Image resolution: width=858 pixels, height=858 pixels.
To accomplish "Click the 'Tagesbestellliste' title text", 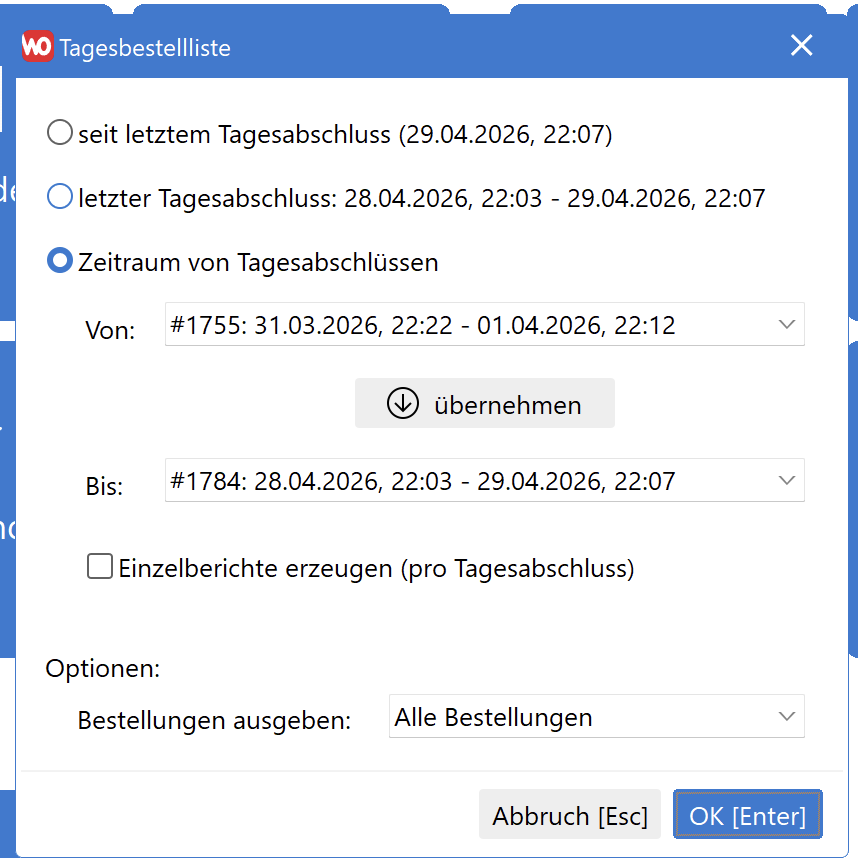I will pos(145,48).
